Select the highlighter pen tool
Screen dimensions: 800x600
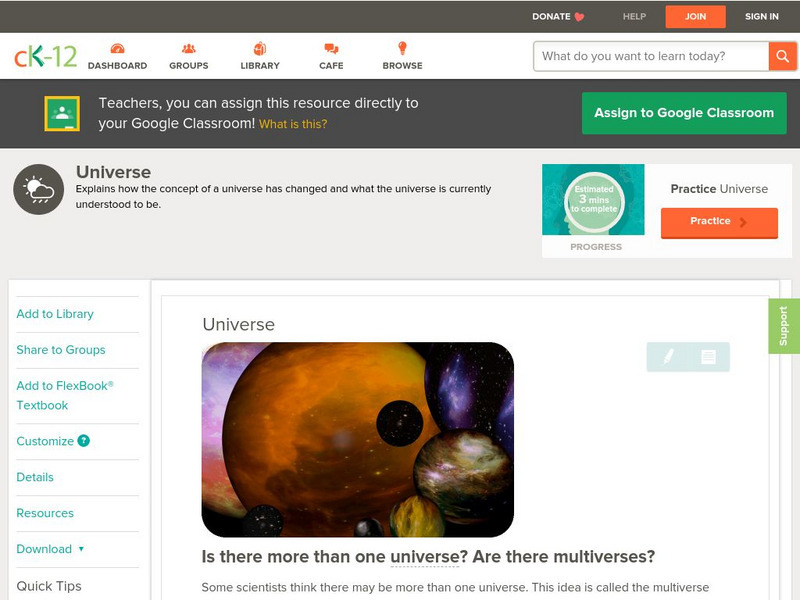tap(668, 357)
